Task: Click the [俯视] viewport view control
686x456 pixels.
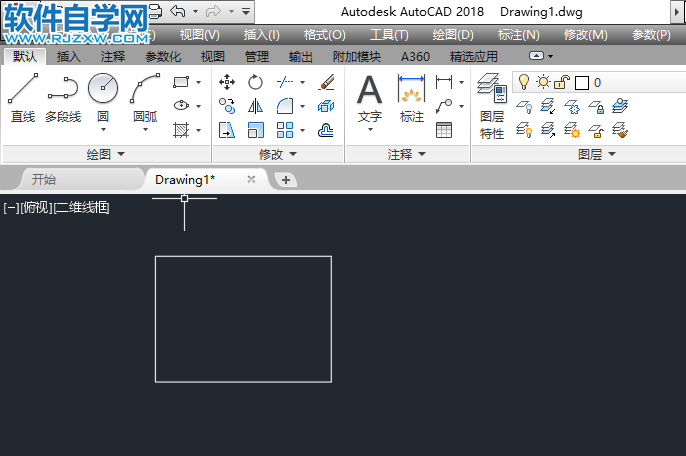Action: (37, 207)
